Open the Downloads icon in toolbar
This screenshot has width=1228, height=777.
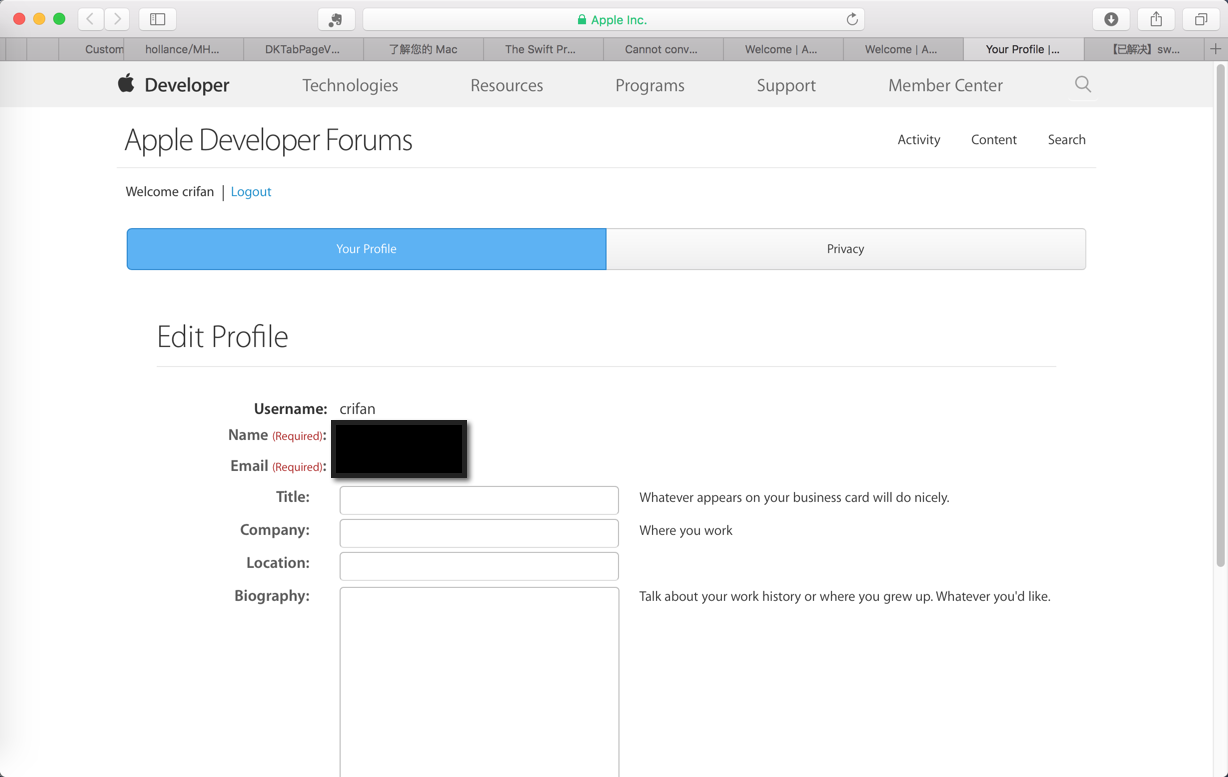point(1111,19)
